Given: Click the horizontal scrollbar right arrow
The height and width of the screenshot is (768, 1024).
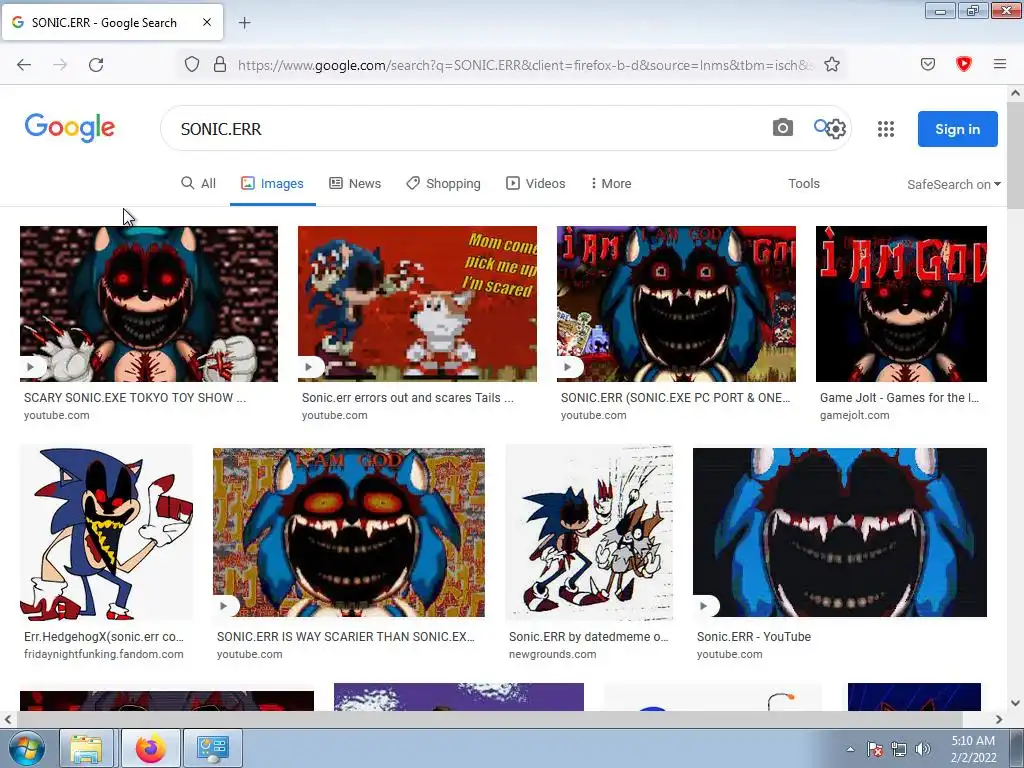Looking at the screenshot, I should [x=999, y=720].
